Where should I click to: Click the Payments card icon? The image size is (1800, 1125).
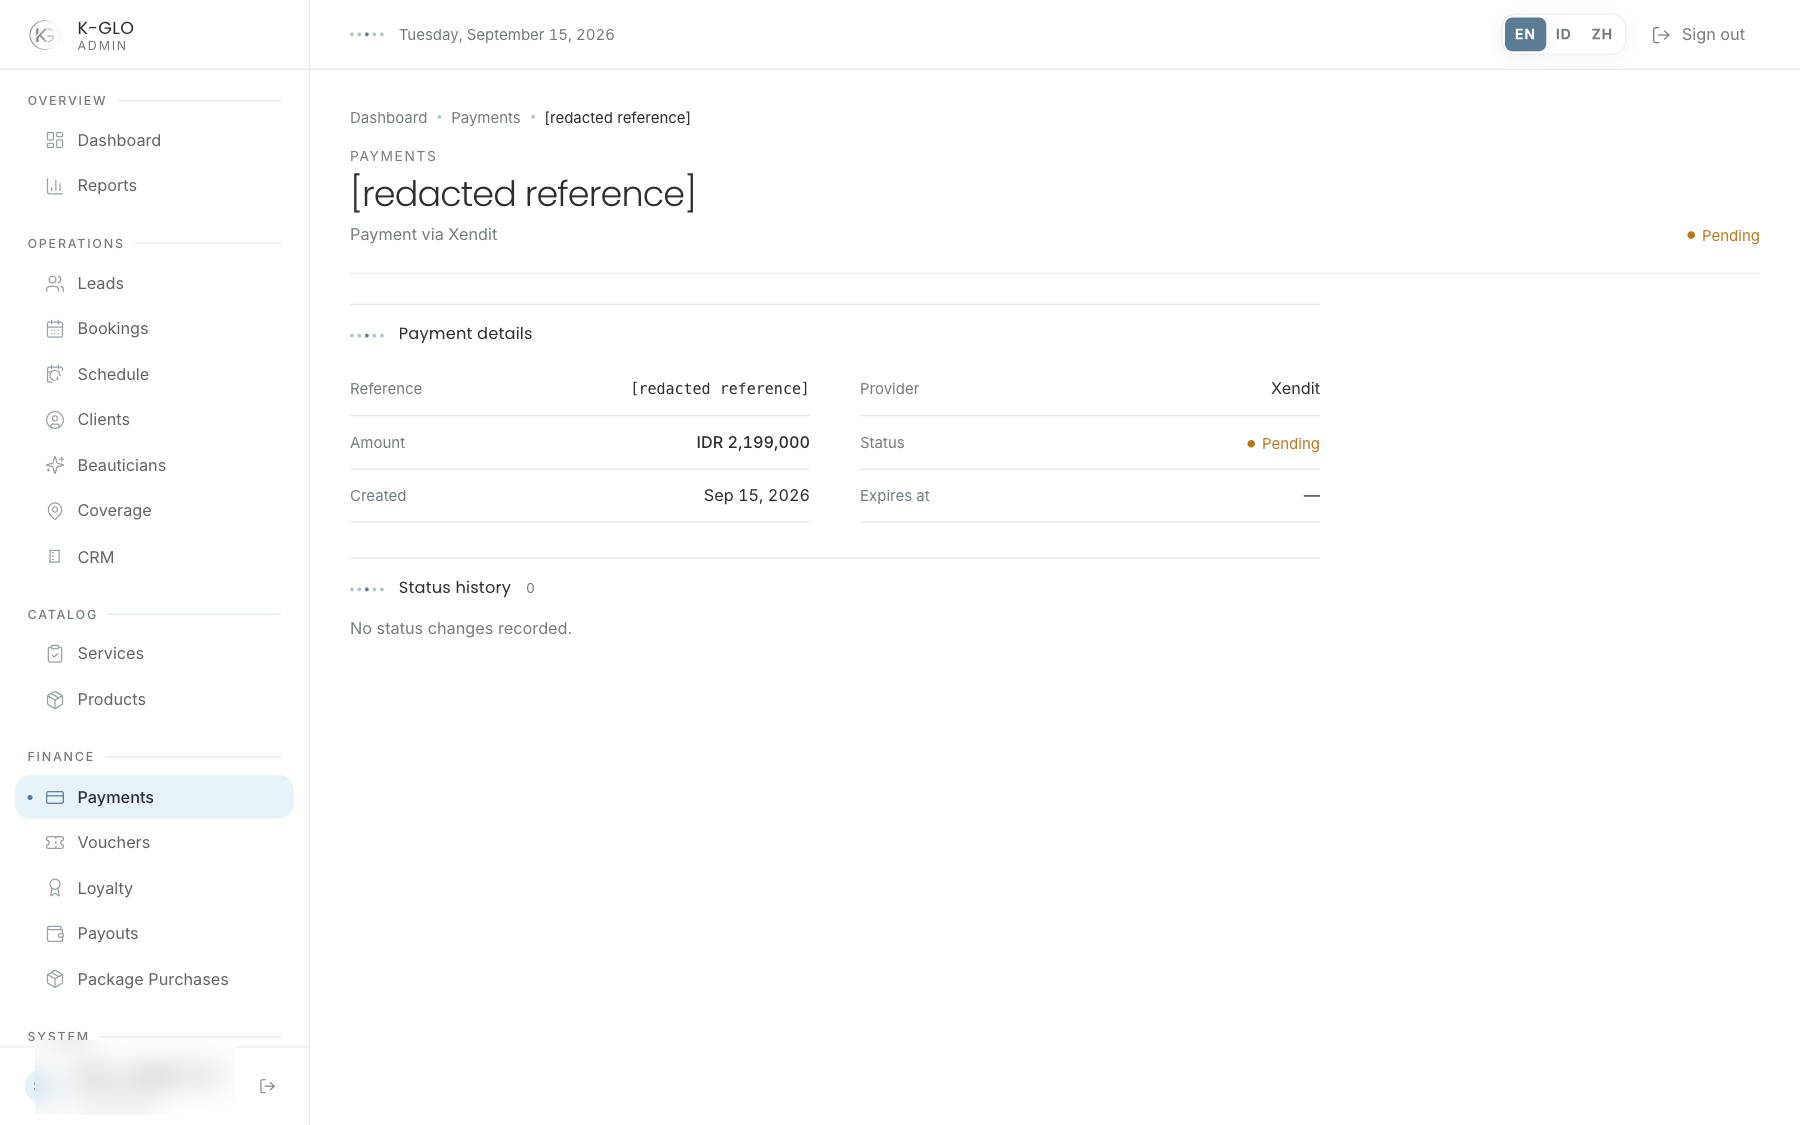[x=55, y=797]
